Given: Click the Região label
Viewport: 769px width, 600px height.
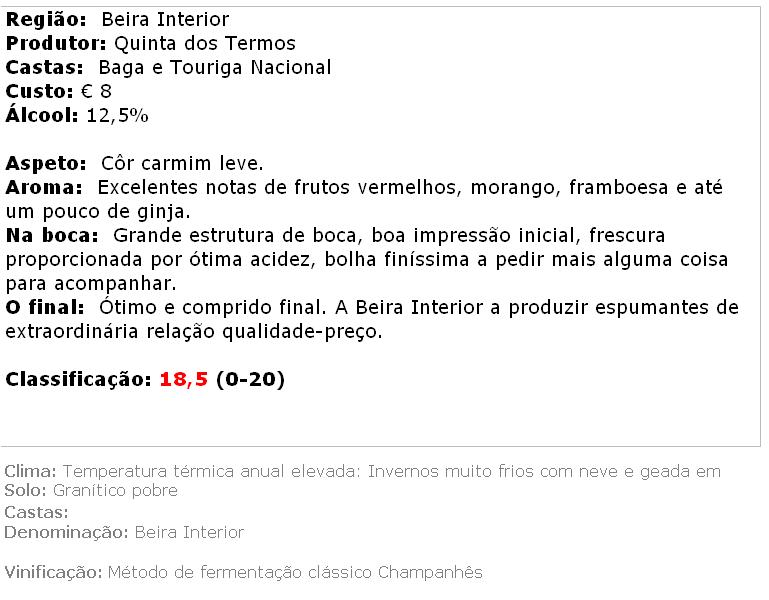Looking at the screenshot, I should pos(46,20).
